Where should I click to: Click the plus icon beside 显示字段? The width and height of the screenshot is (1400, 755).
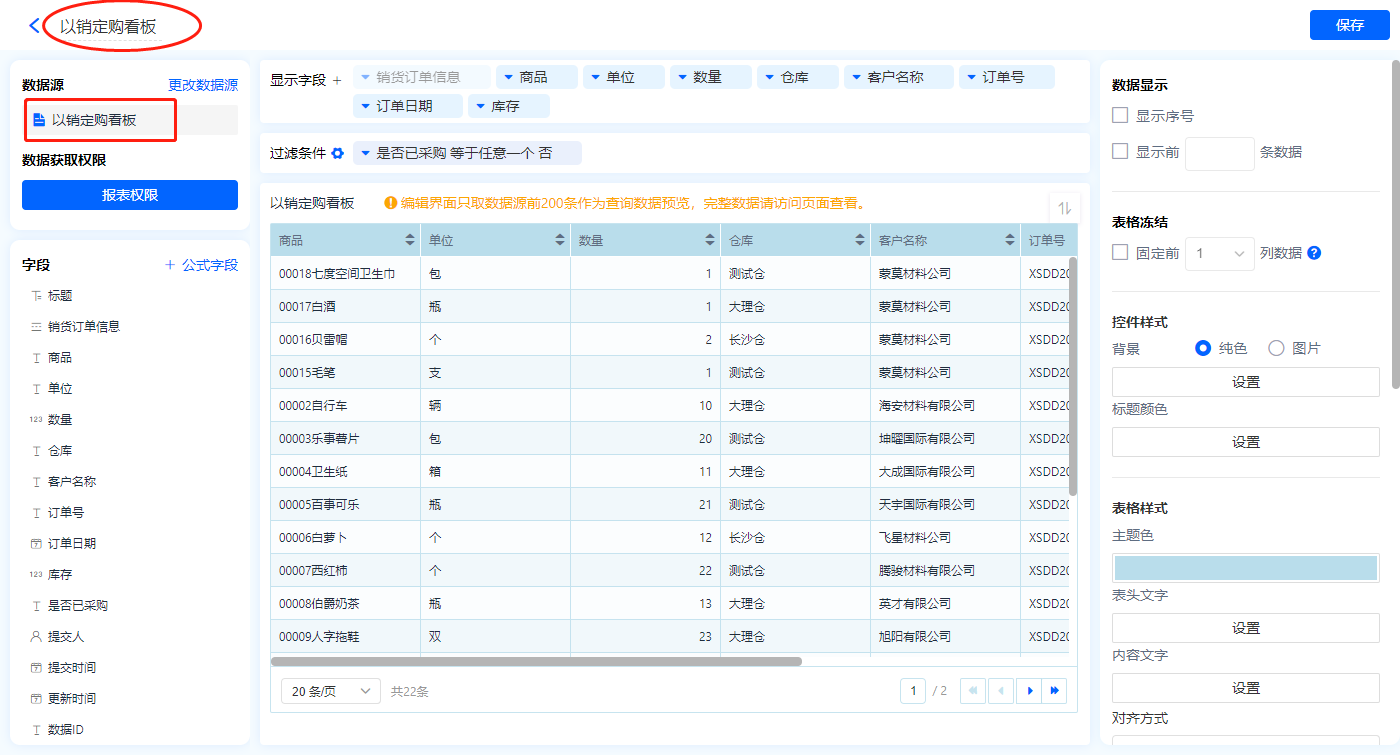337,80
